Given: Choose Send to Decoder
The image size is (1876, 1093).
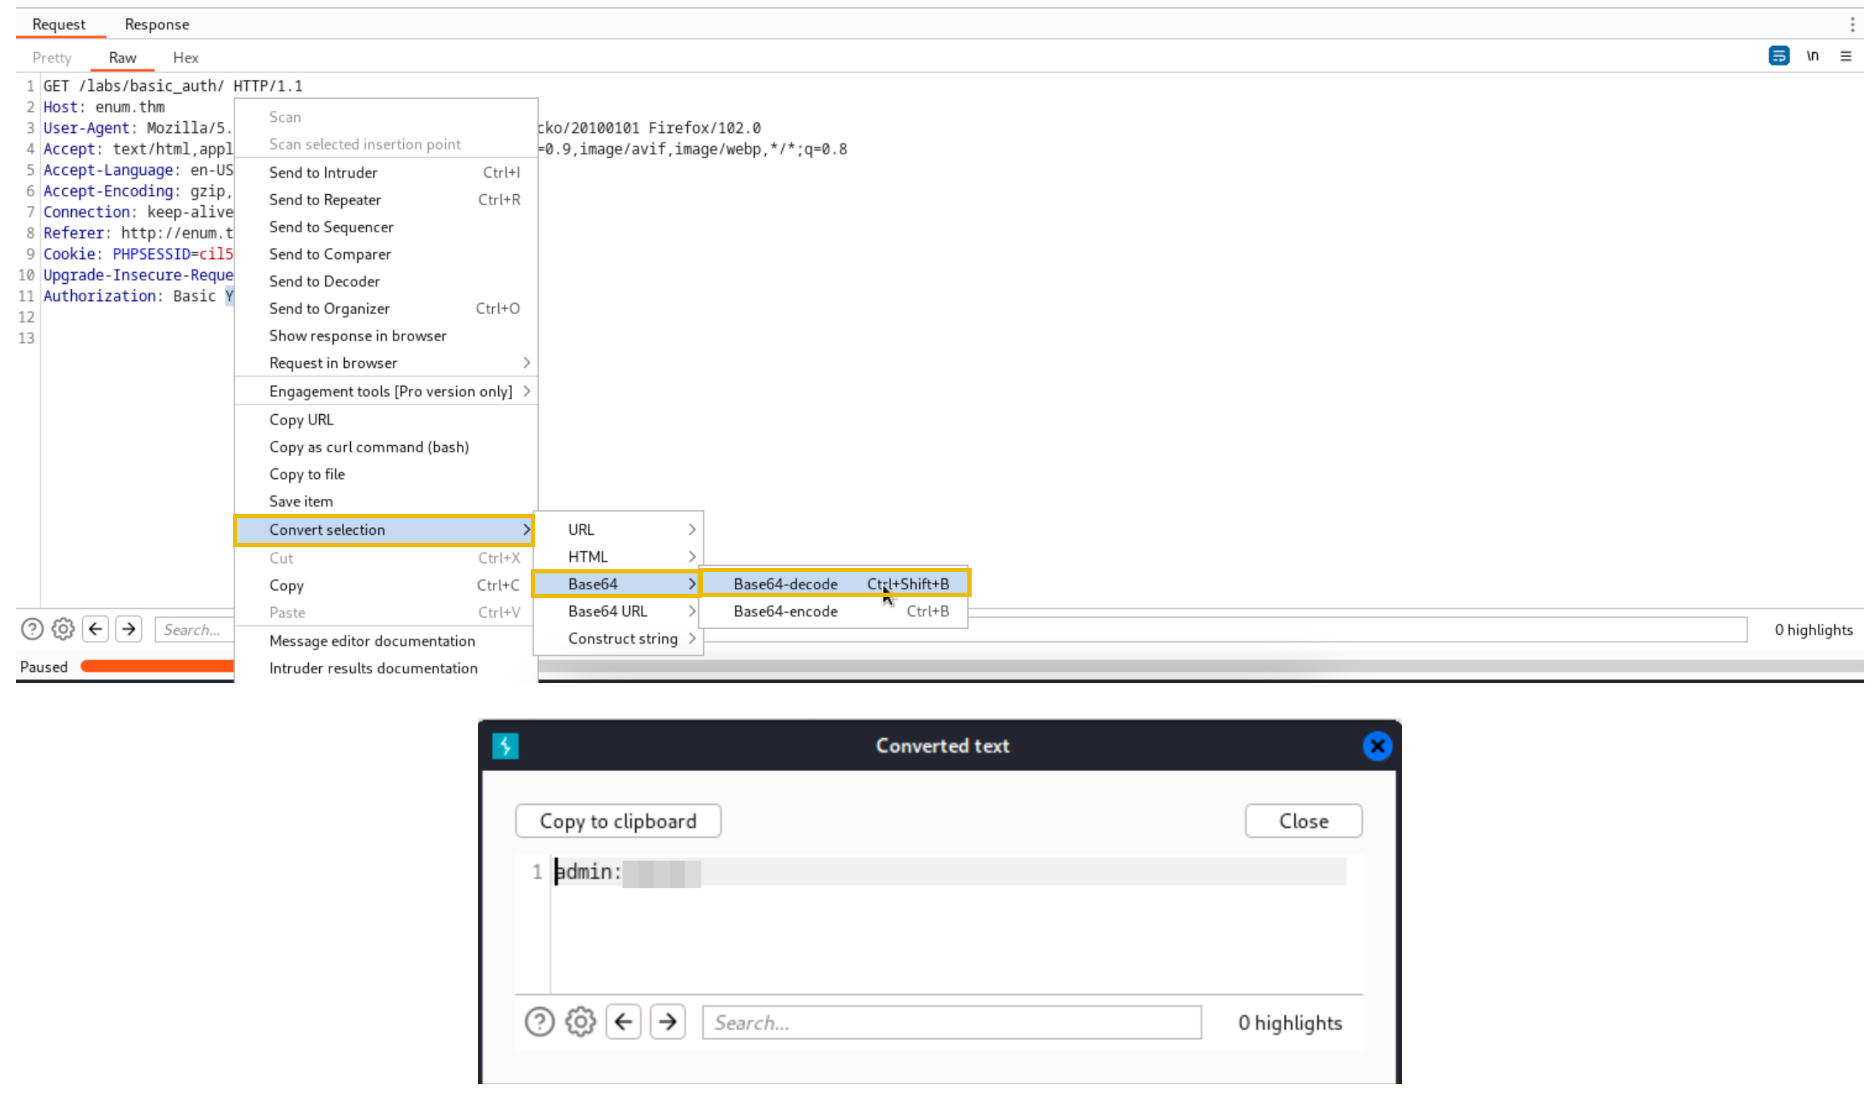Looking at the screenshot, I should click(386, 281).
